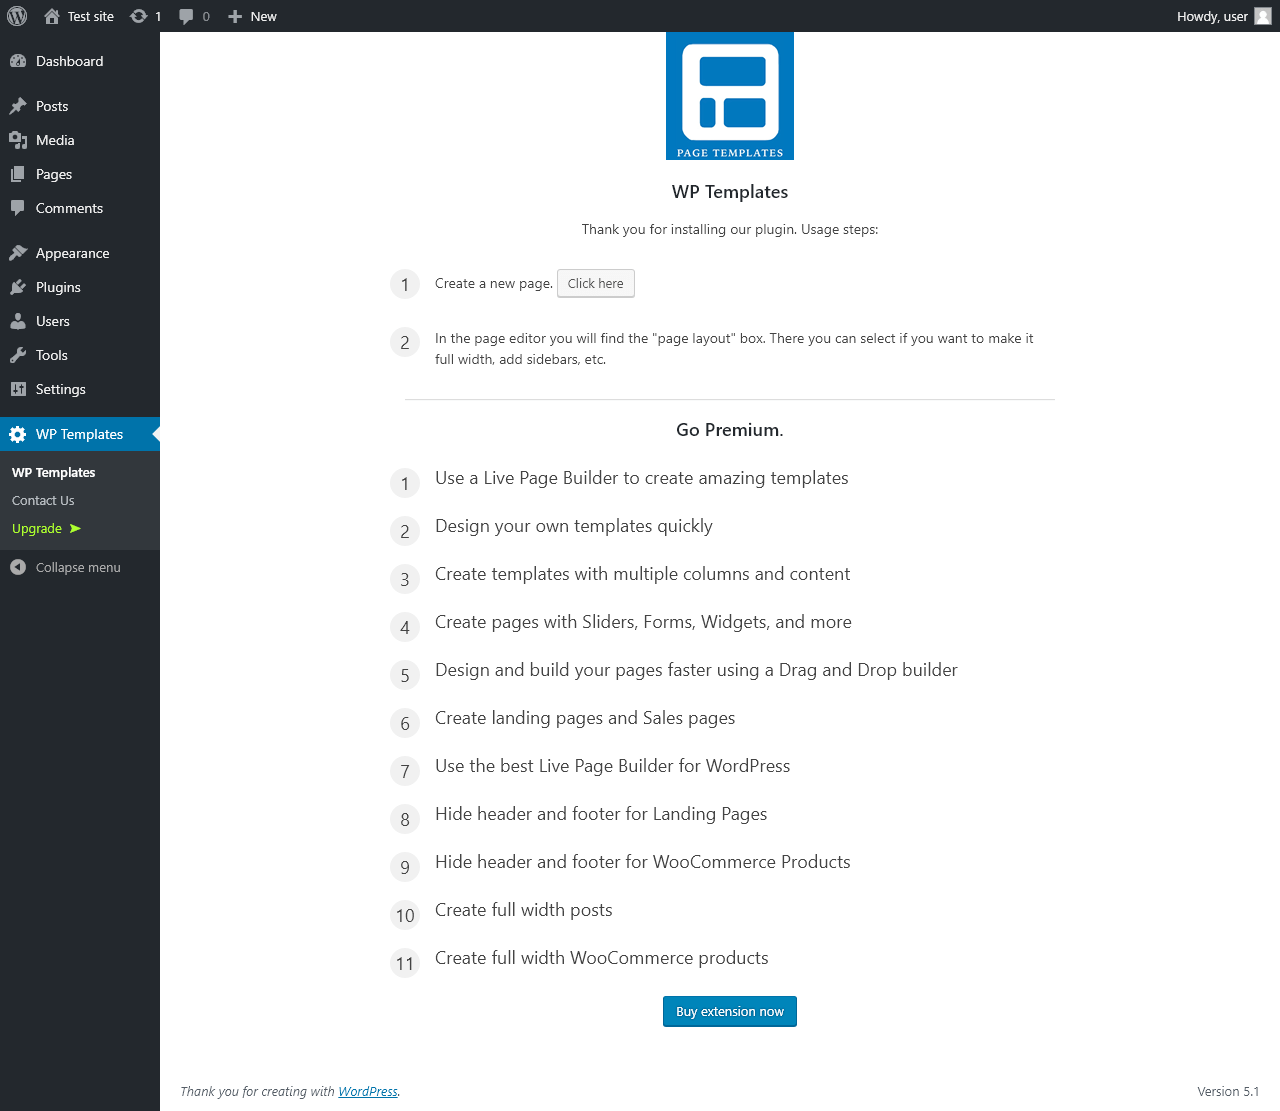Click the Buy extension now button

tap(730, 1011)
